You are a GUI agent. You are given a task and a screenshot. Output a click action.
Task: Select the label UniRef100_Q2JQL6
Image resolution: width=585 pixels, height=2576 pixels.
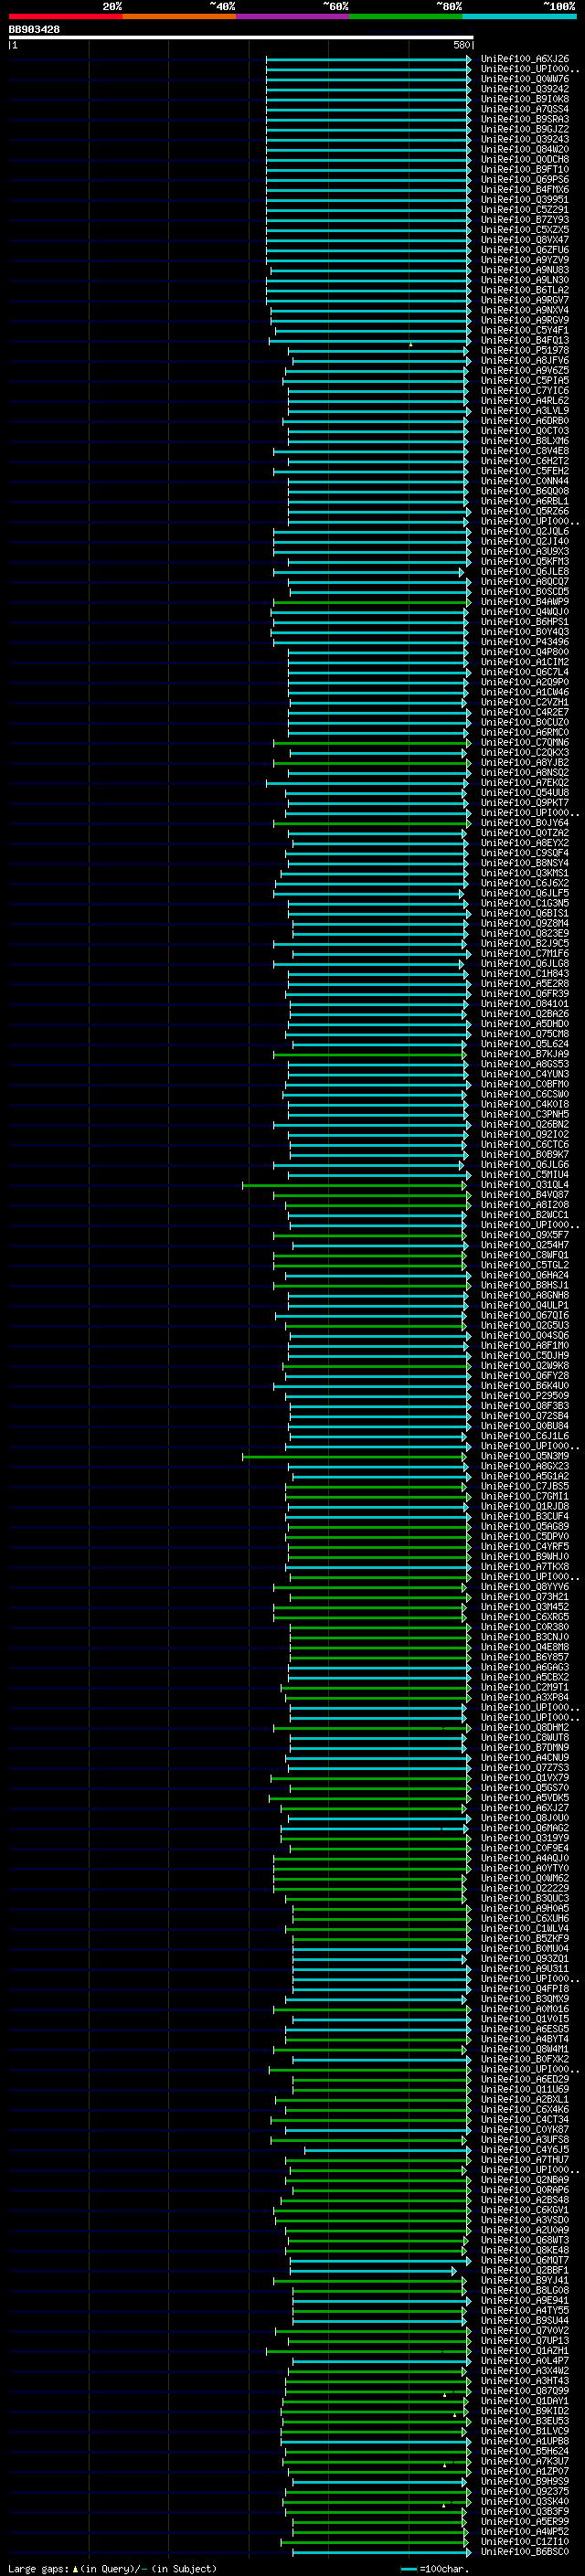[525, 531]
